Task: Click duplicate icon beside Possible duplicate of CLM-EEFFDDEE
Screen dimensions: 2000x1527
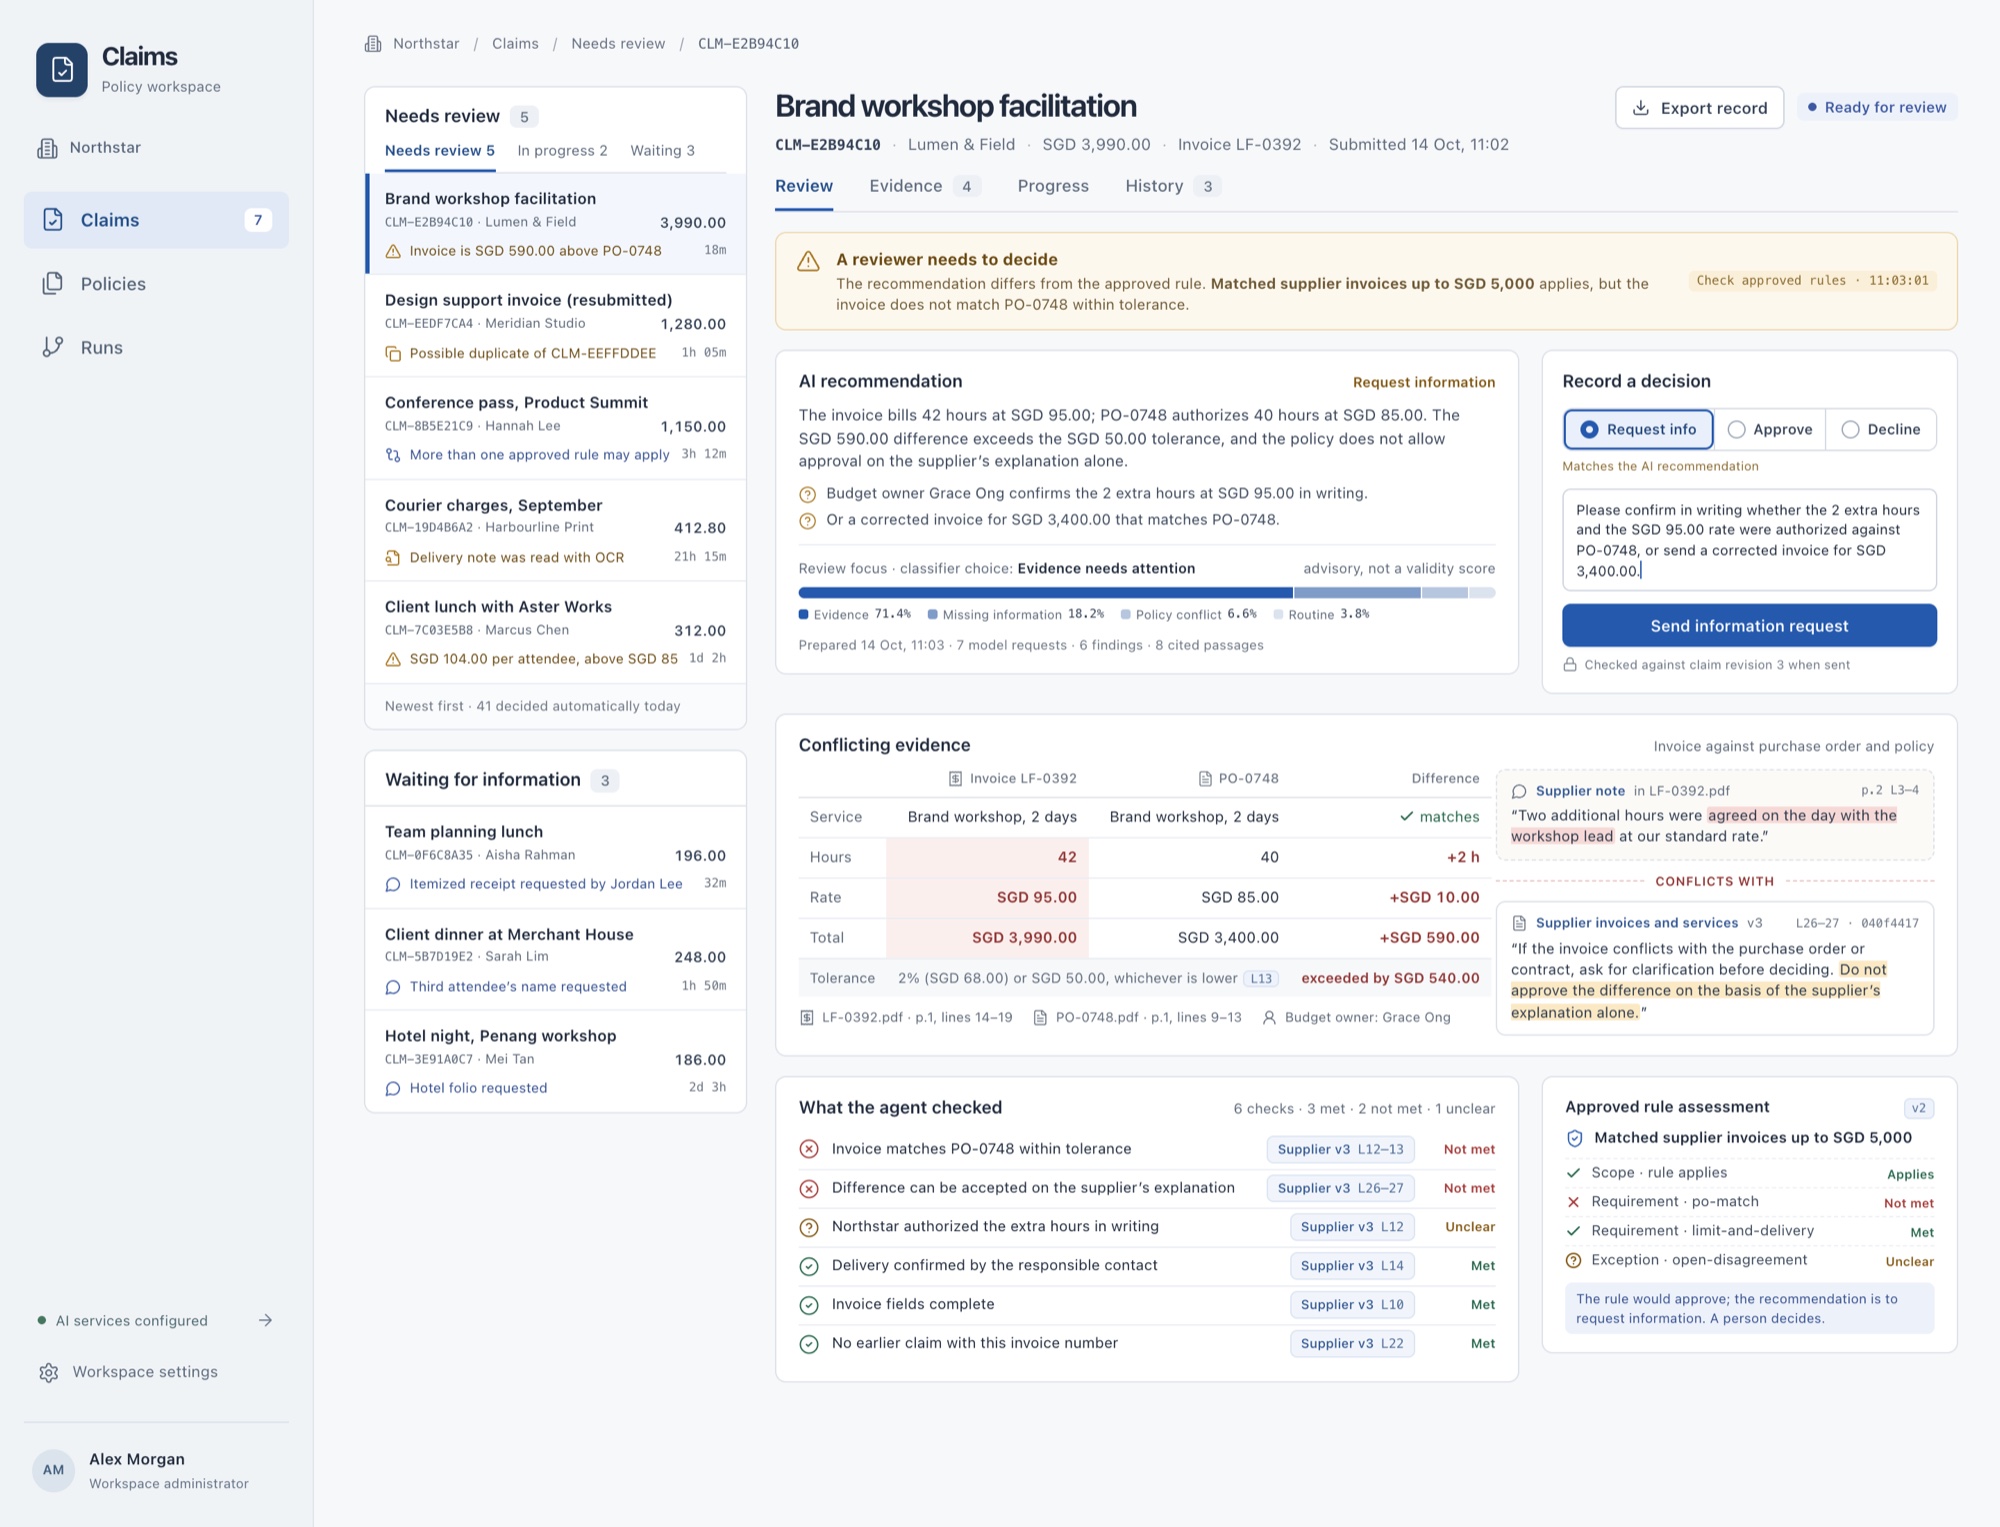Action: (393, 353)
